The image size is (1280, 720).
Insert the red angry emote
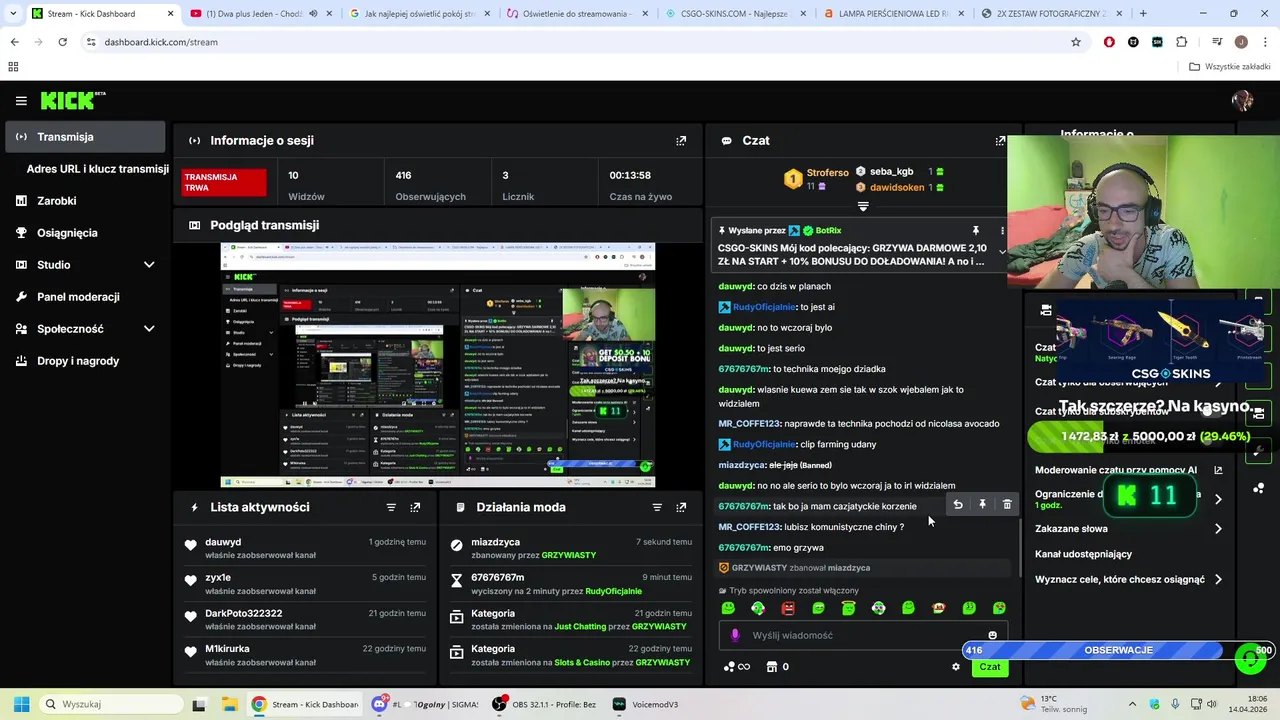(788, 608)
